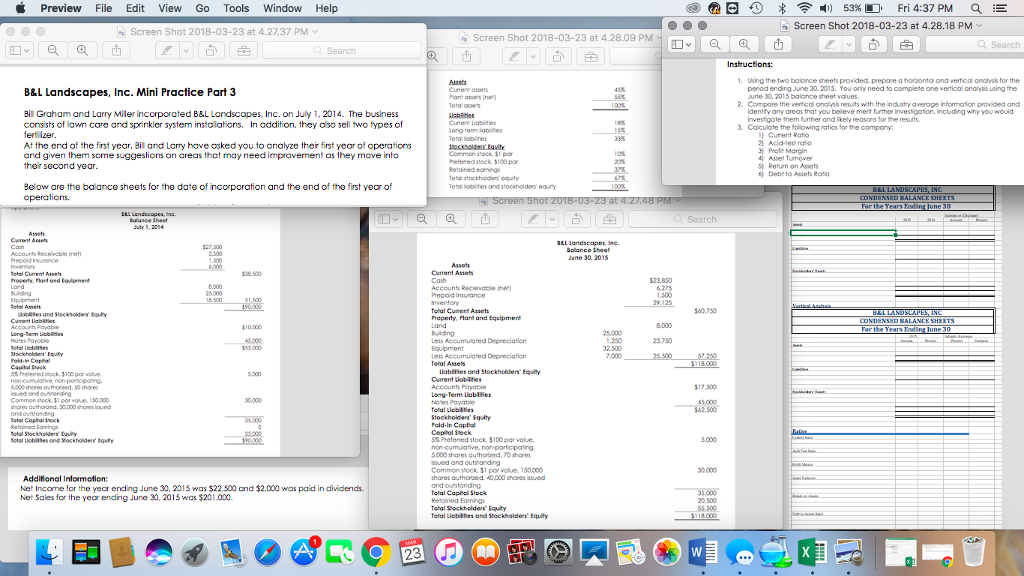This screenshot has height=576, width=1024.
Task: Open sidebar view menu in 4.27.48 PM window
Action: tap(388, 219)
